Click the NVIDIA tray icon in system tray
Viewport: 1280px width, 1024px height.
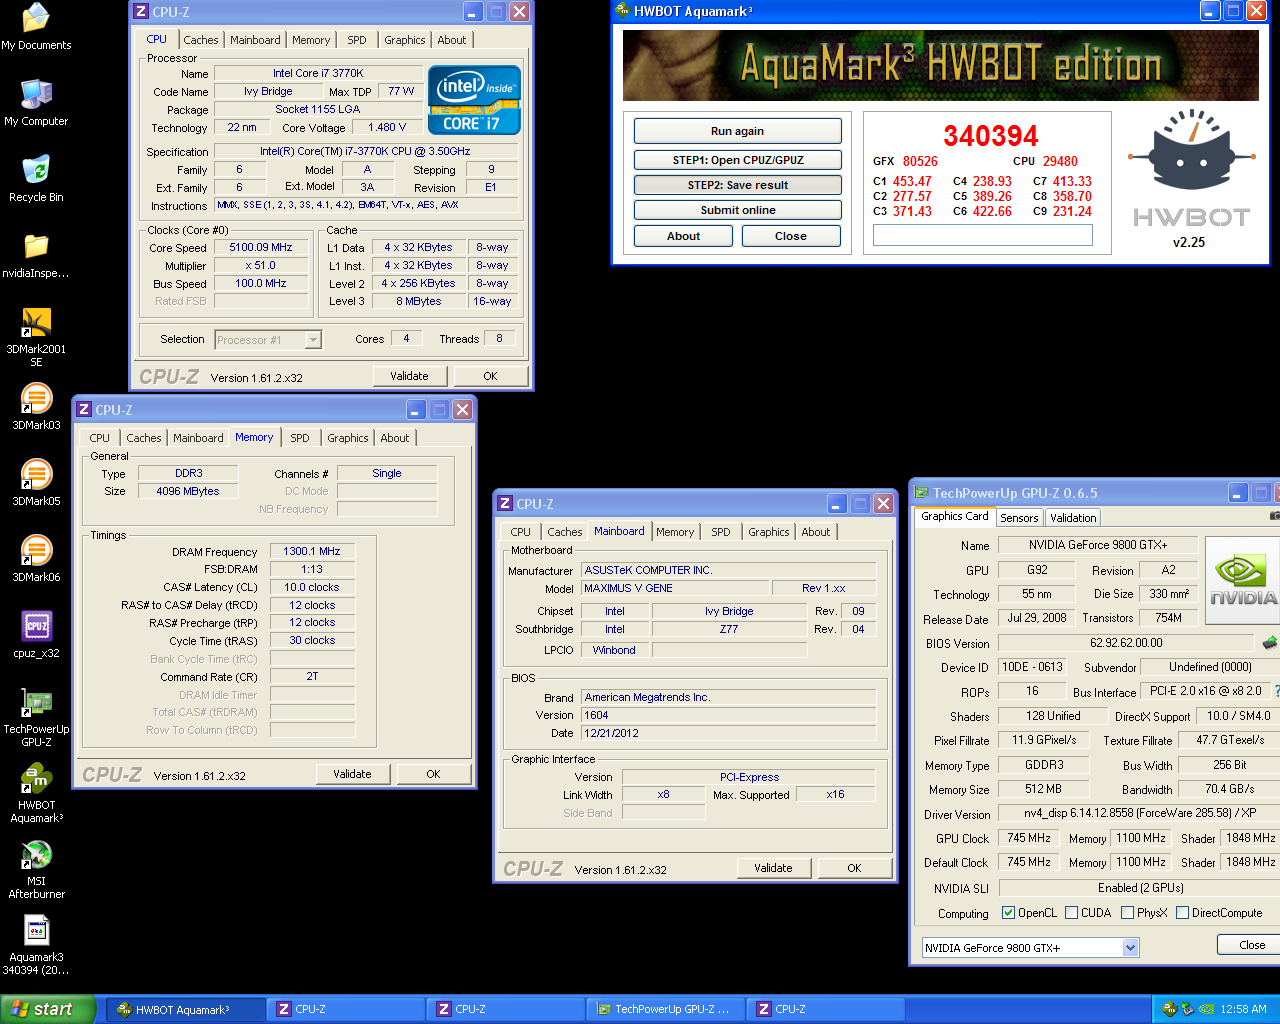[x=1207, y=1009]
